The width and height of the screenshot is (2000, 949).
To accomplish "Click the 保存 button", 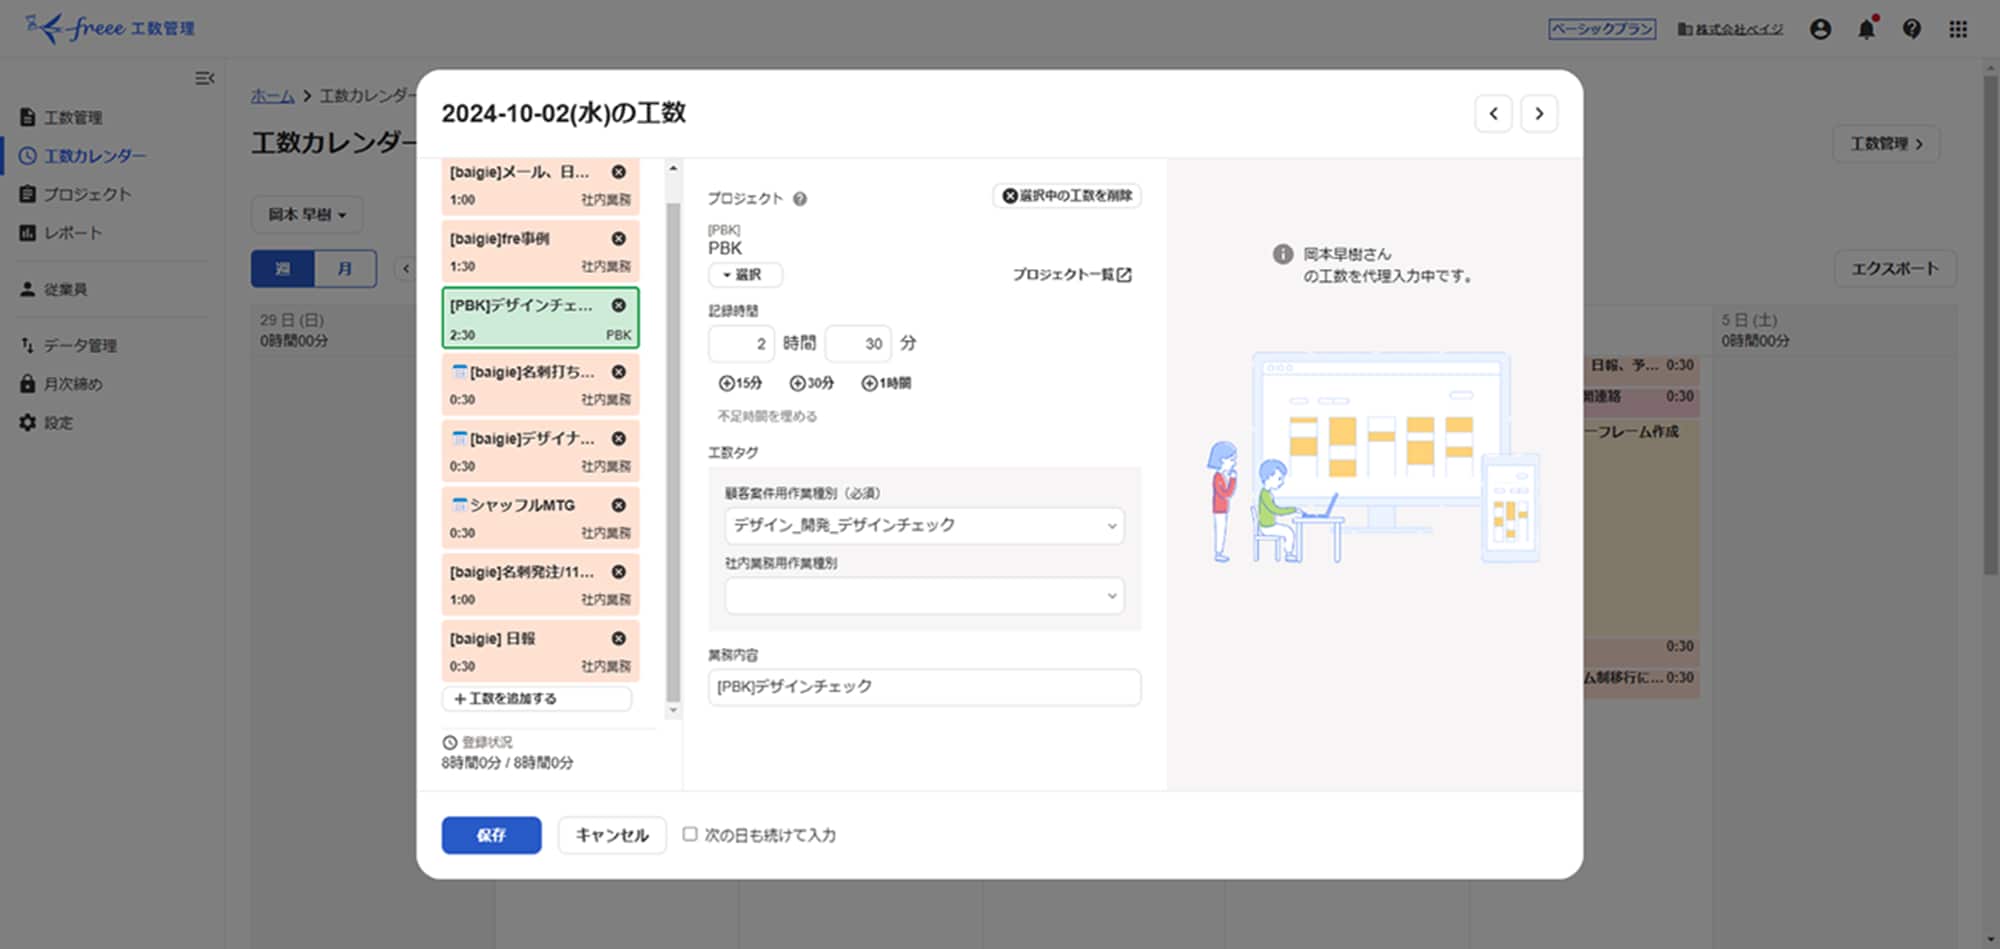I will tap(491, 835).
